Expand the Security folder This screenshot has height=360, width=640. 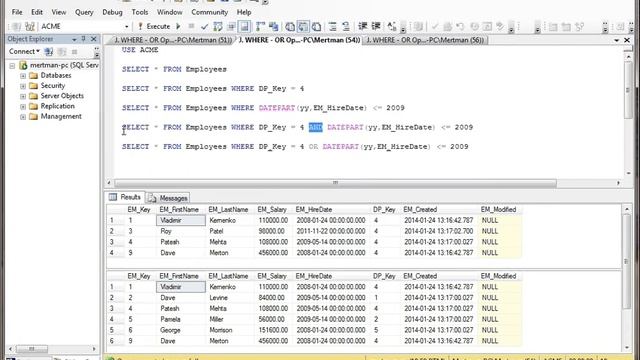point(23,86)
